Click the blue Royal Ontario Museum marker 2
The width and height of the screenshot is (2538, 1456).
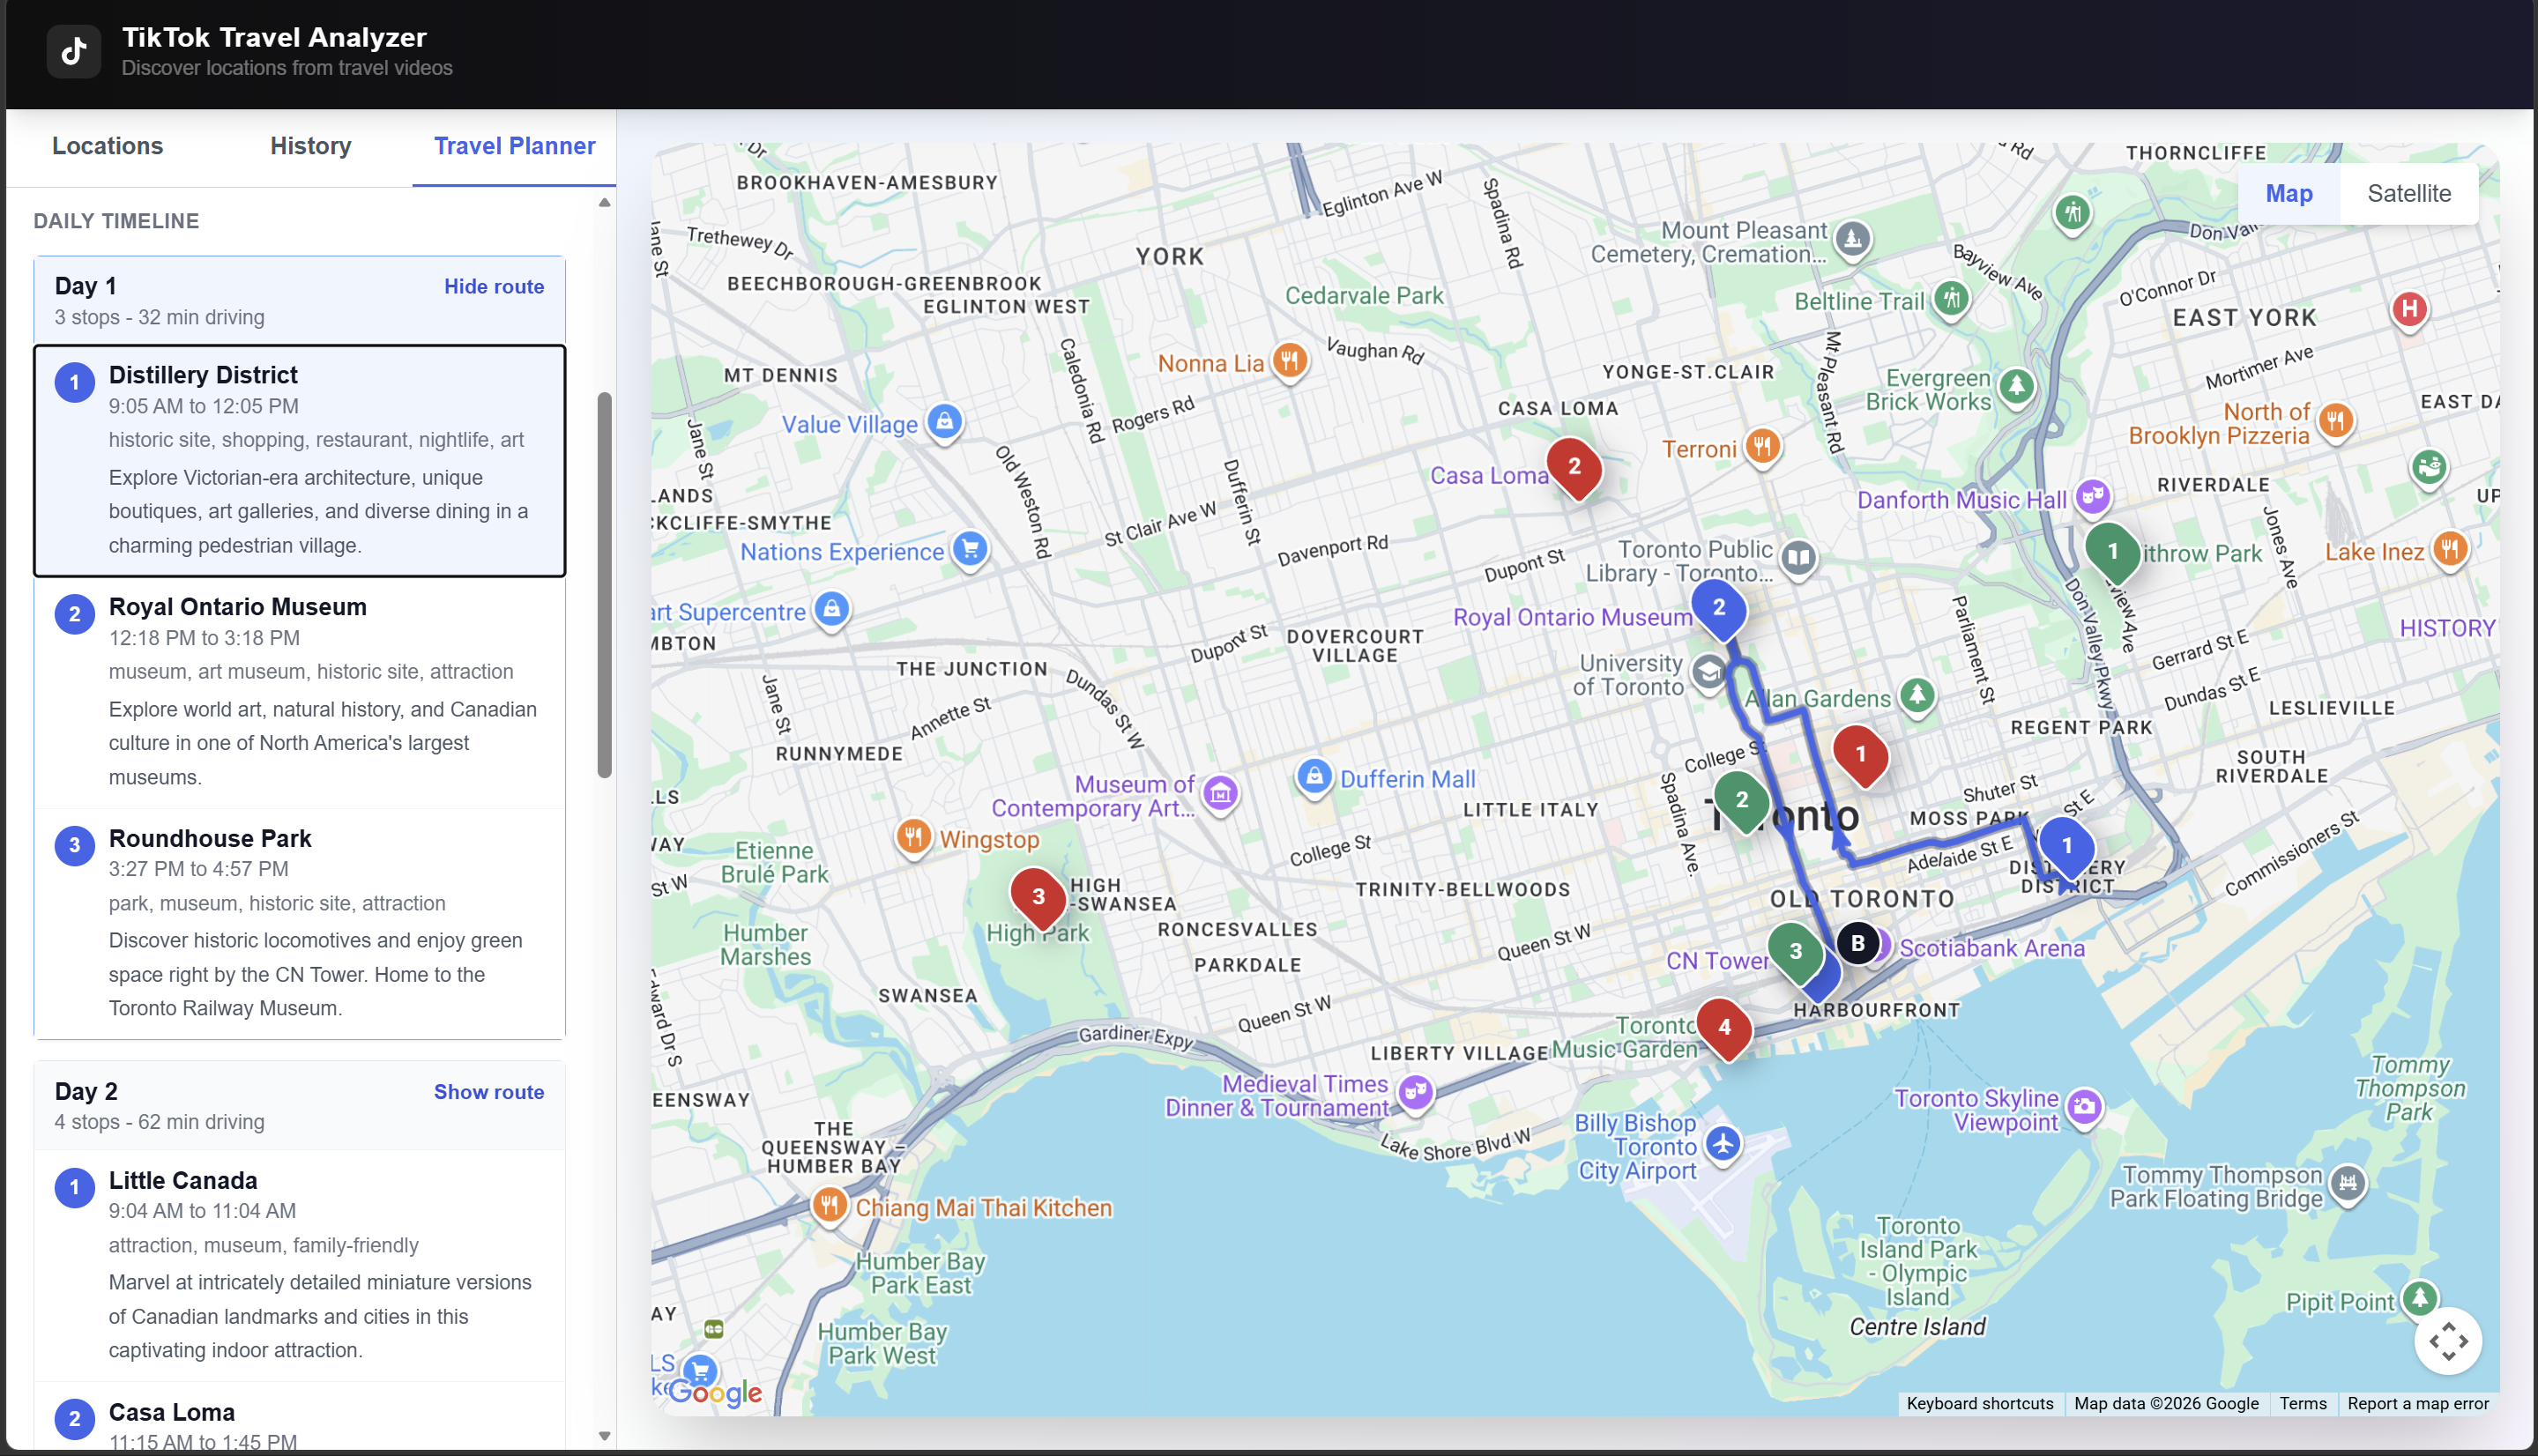[1718, 607]
